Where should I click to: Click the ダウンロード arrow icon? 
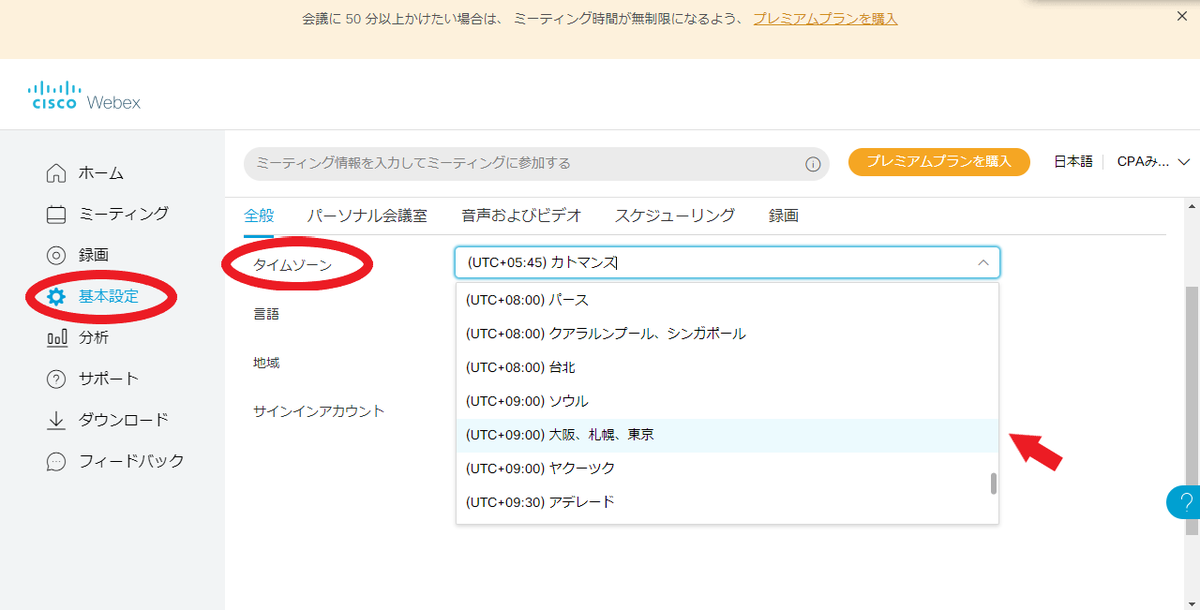click(57, 420)
